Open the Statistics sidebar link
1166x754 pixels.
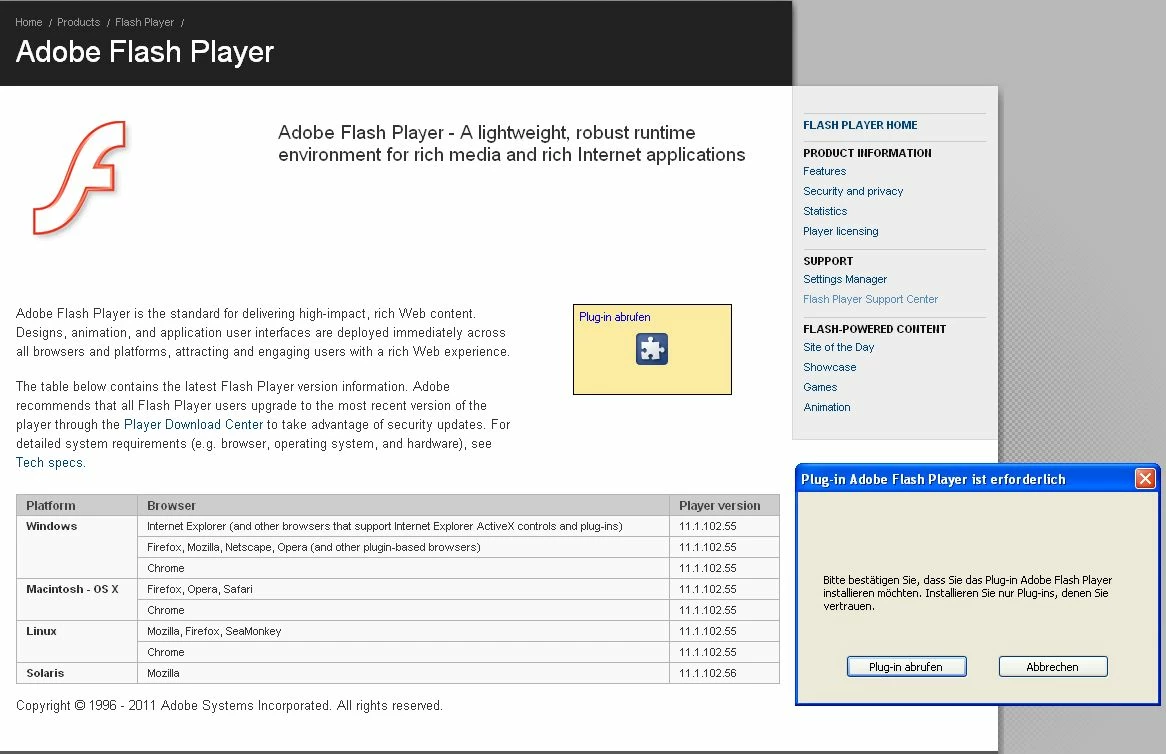click(825, 211)
